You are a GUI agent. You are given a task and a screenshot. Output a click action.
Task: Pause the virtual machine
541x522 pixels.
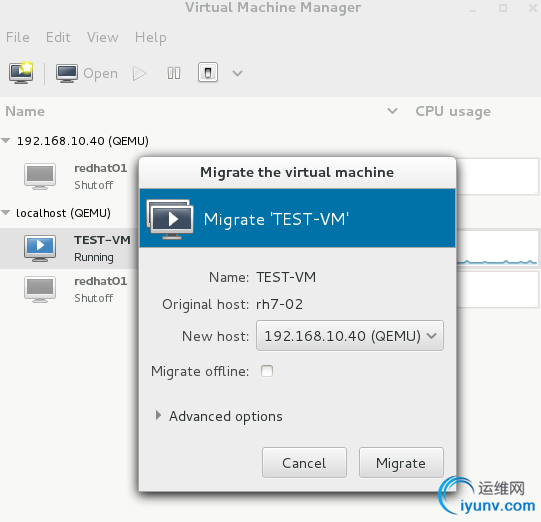(x=174, y=73)
